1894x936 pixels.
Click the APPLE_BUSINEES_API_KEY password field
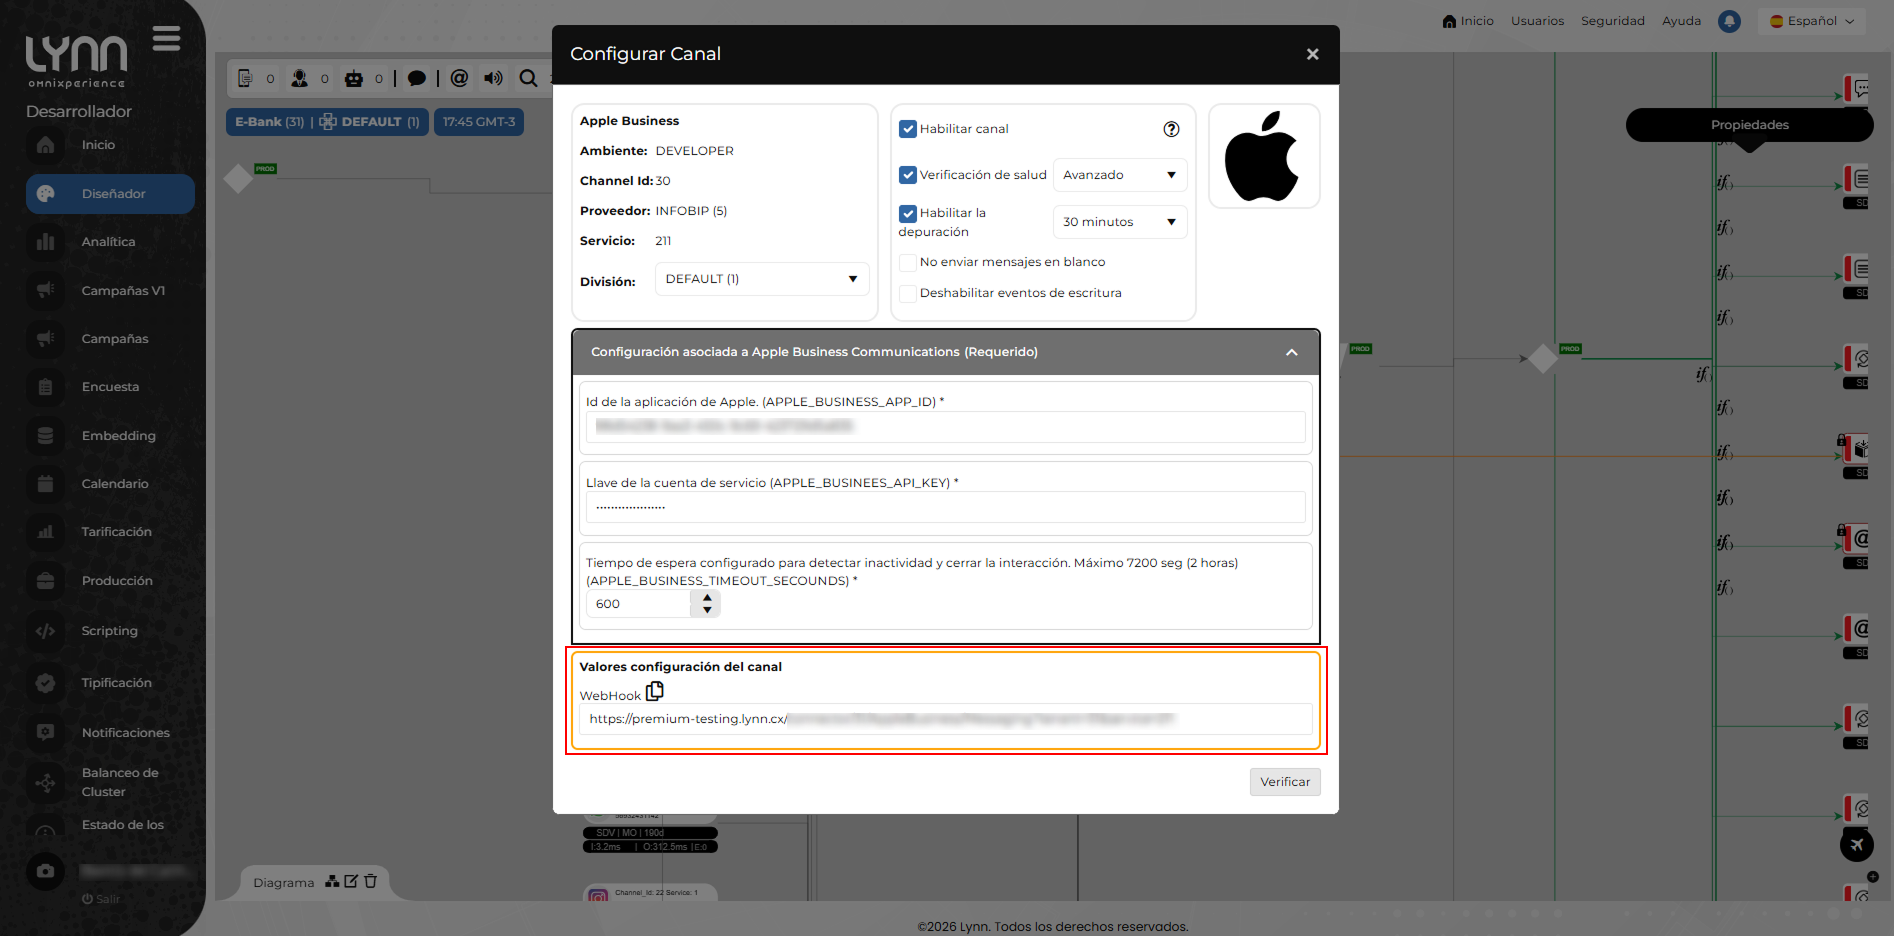(x=945, y=507)
